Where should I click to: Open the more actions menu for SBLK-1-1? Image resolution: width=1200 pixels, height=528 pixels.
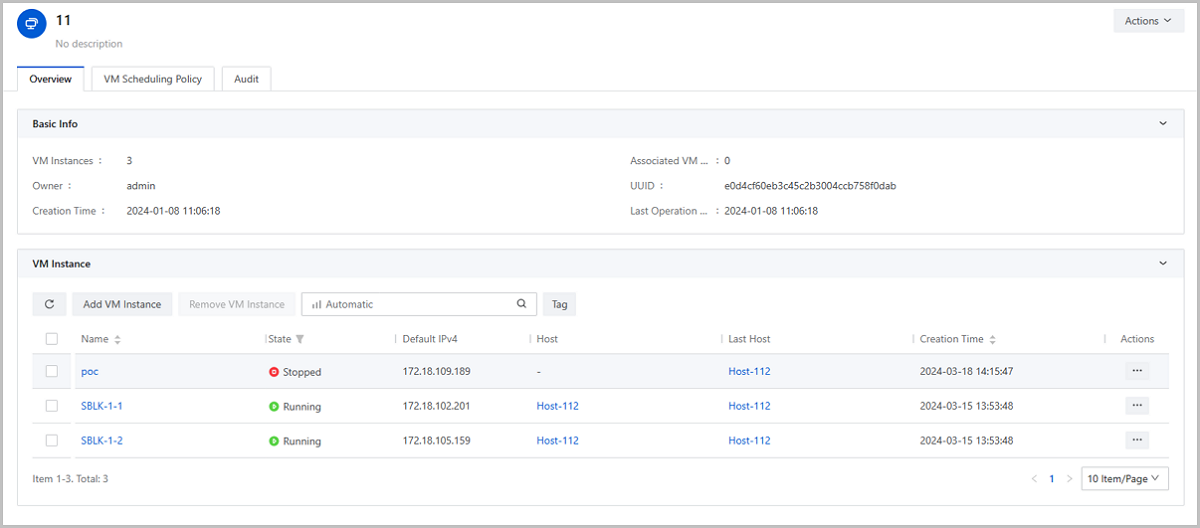point(1136,406)
